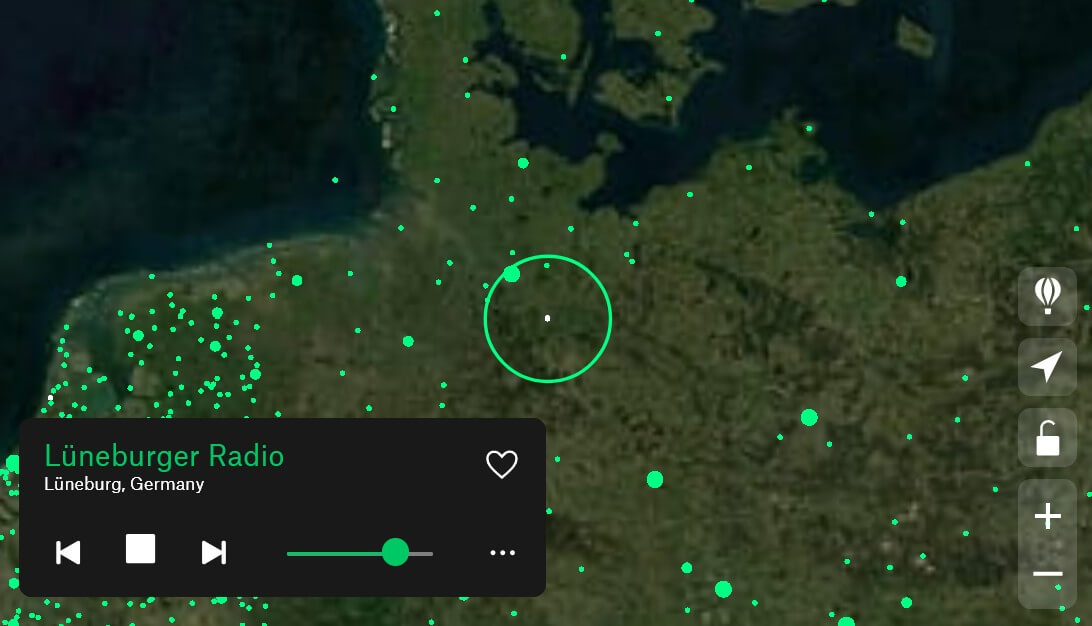Screen dimensions: 1092x626
Task: Favorite Lüneburger Radio with the heart icon
Action: (502, 464)
